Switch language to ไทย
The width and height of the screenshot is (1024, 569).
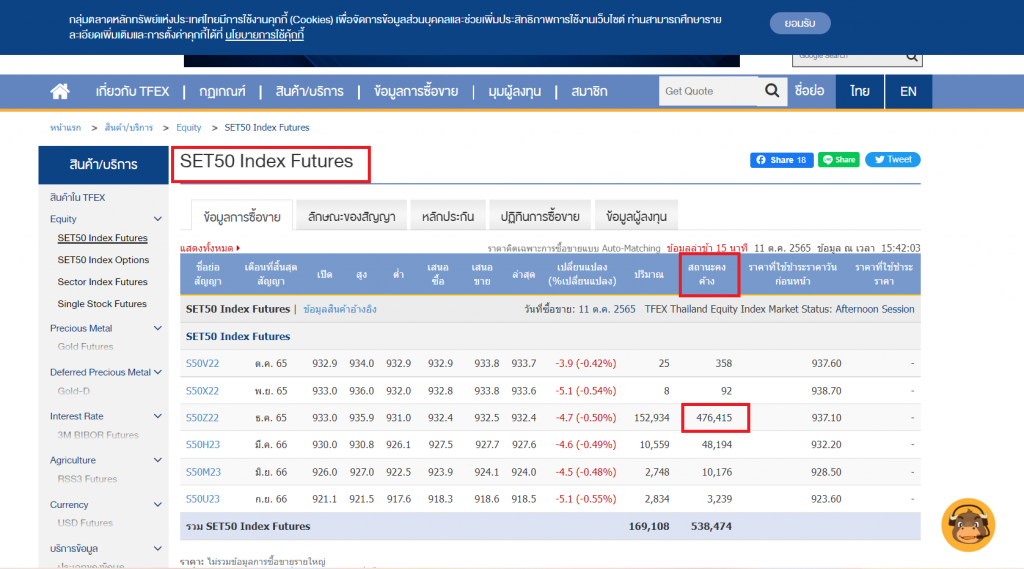pyautogui.click(x=859, y=91)
